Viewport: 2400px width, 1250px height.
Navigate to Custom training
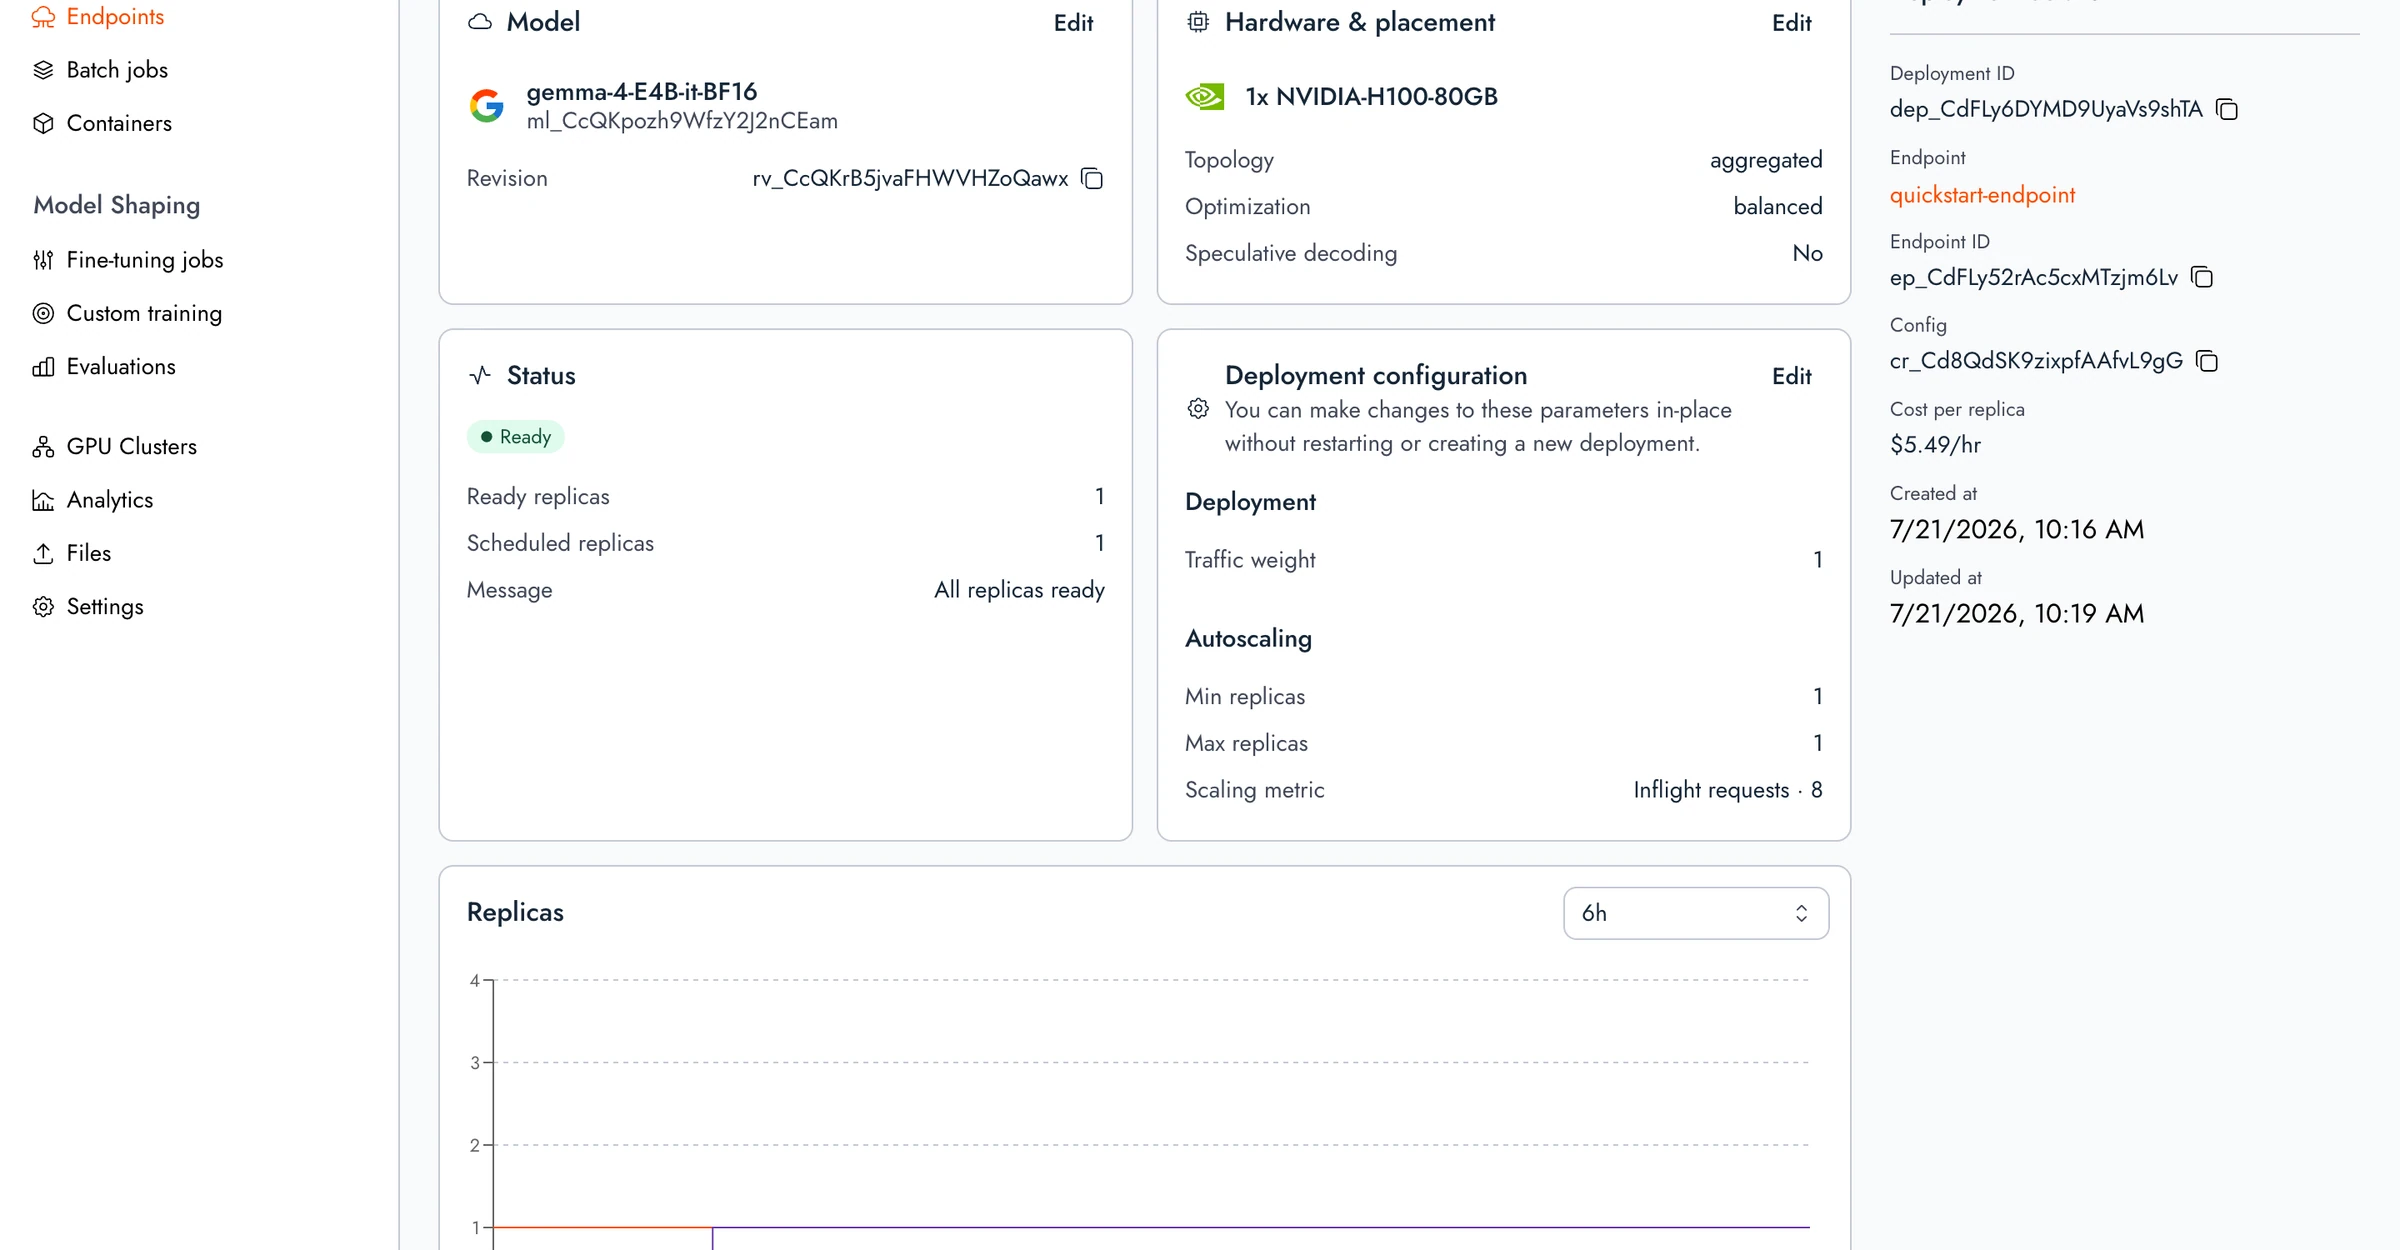pos(144,313)
